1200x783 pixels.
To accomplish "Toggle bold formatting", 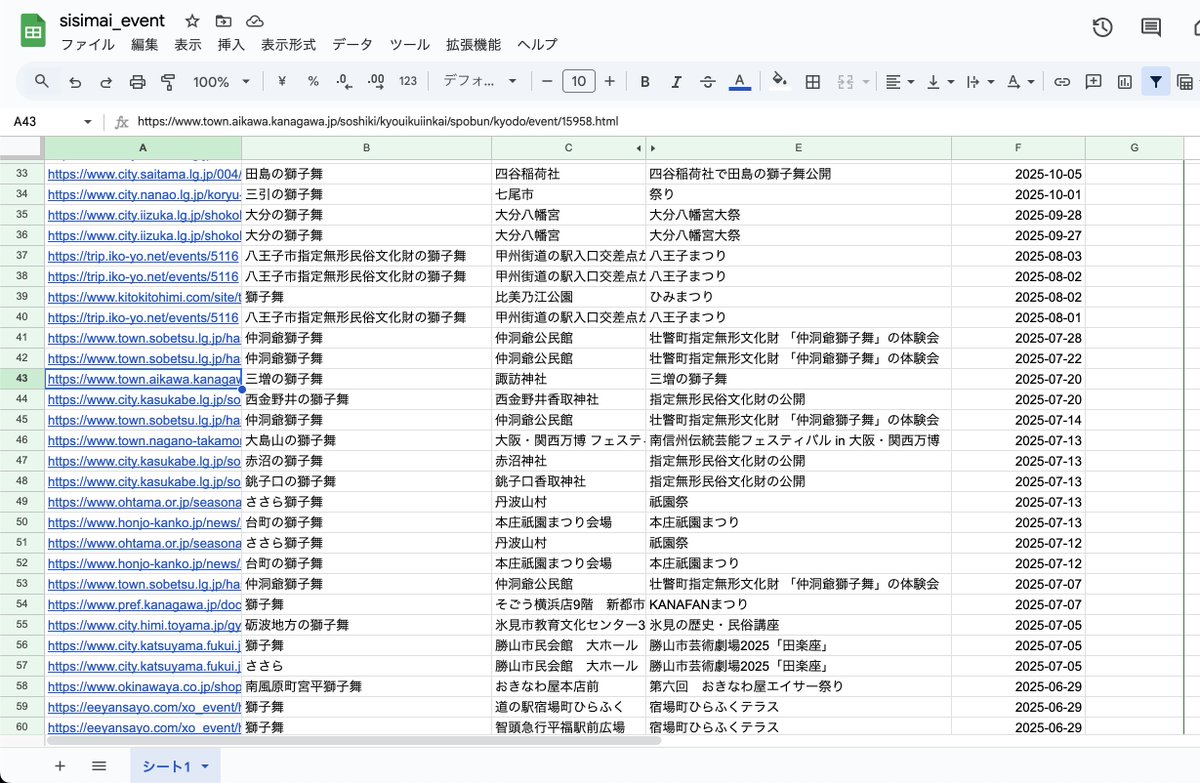I will point(645,81).
